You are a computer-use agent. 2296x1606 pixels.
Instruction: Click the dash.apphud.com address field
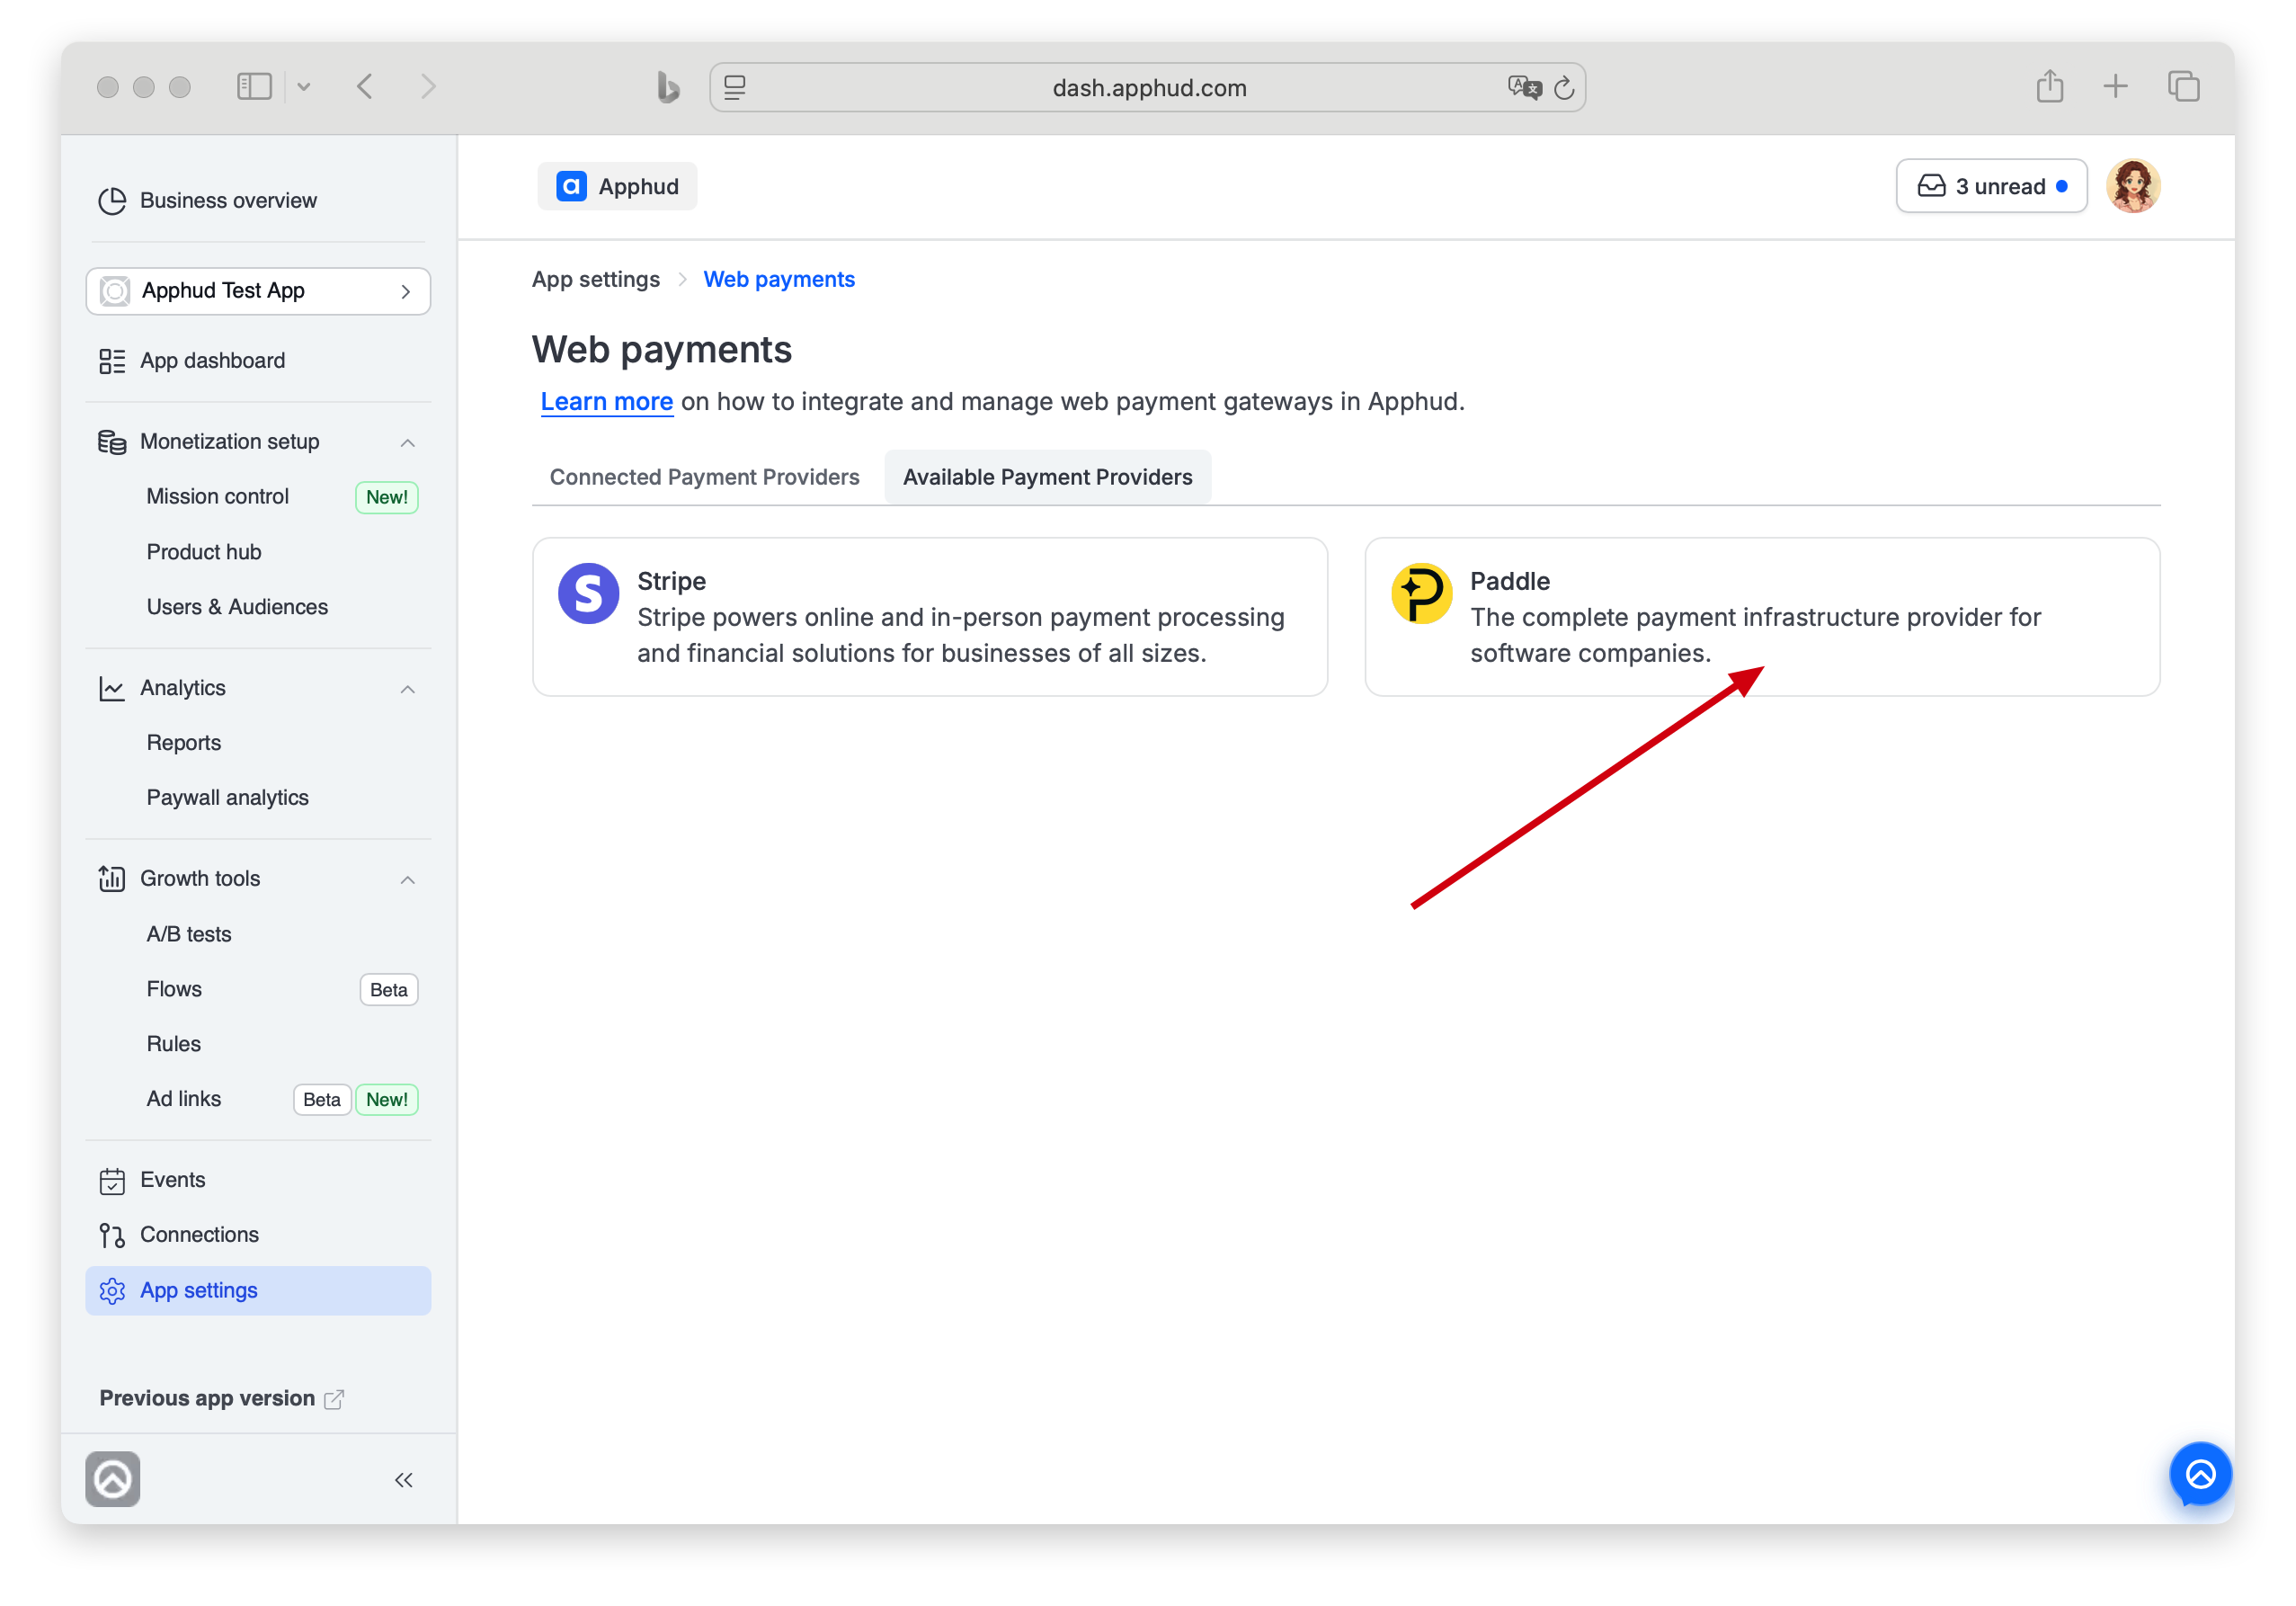click(x=1148, y=88)
